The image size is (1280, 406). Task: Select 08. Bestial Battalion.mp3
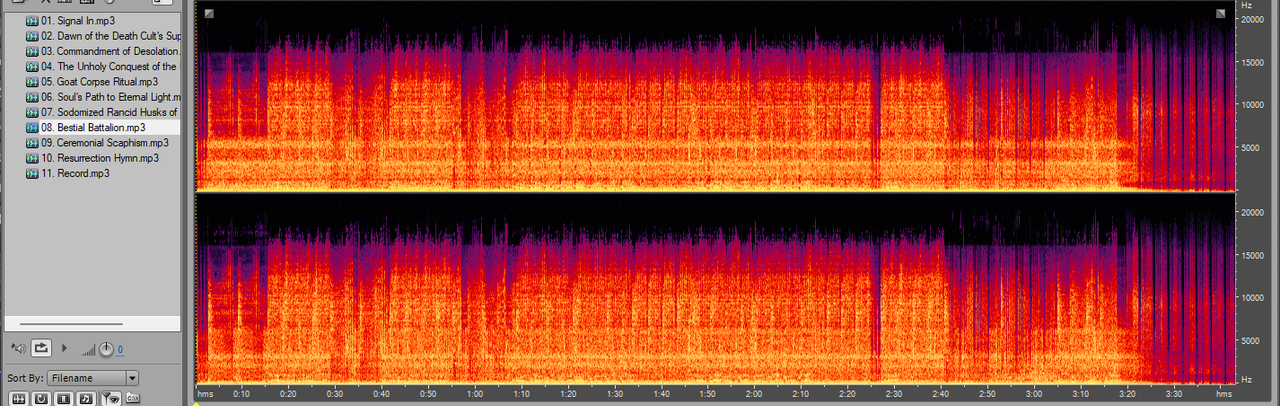[92, 128]
